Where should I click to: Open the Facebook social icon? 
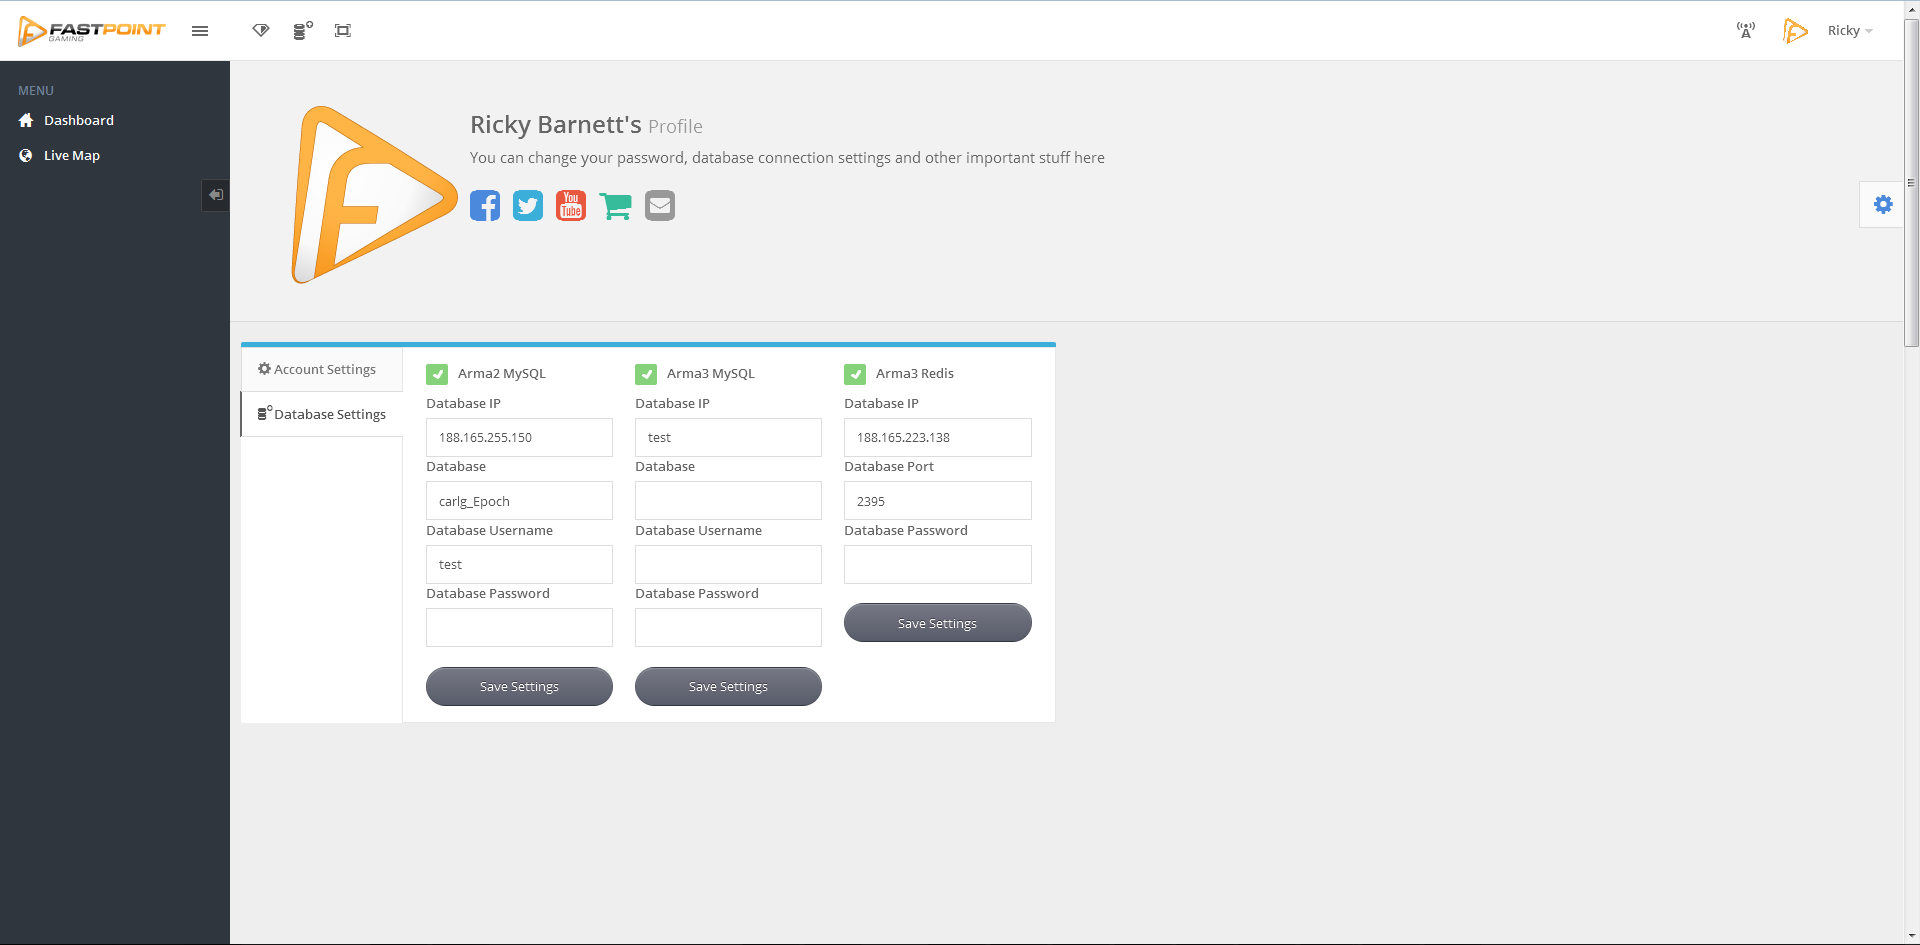pos(485,205)
